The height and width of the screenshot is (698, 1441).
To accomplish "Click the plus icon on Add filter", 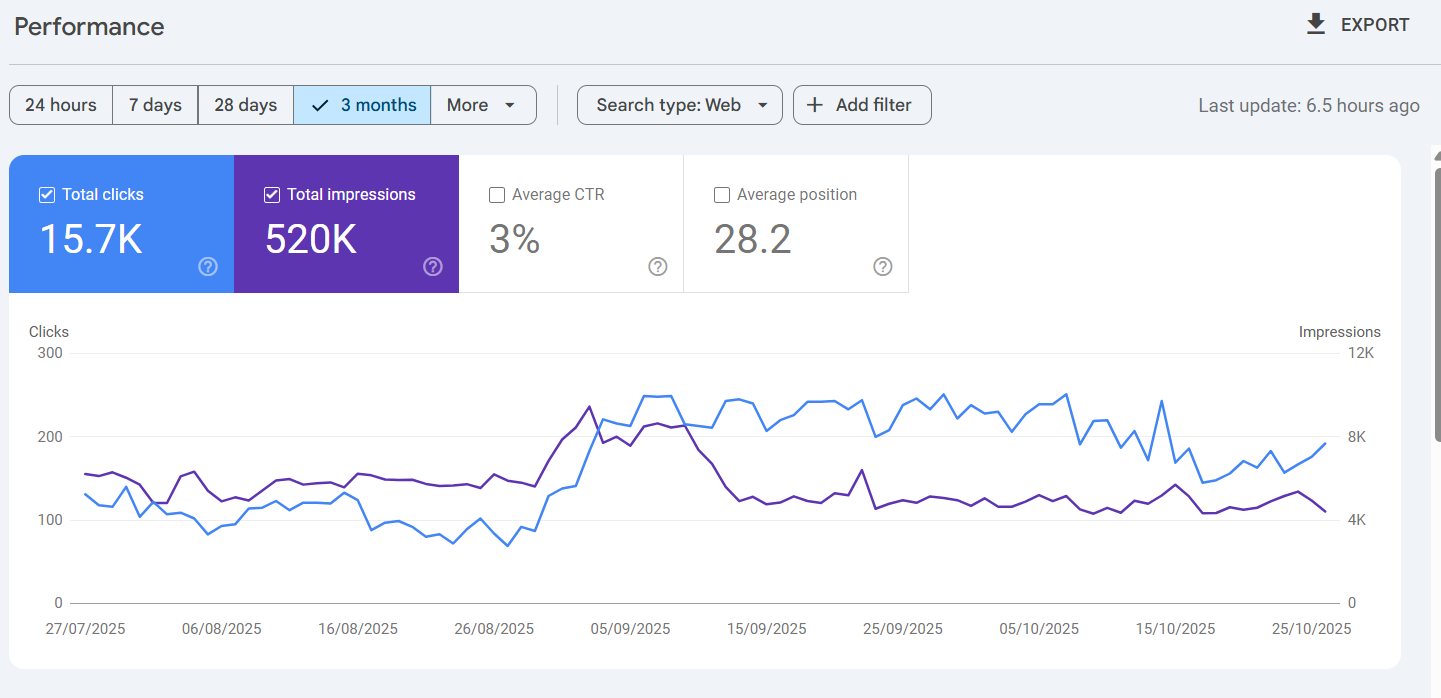I will click(815, 104).
